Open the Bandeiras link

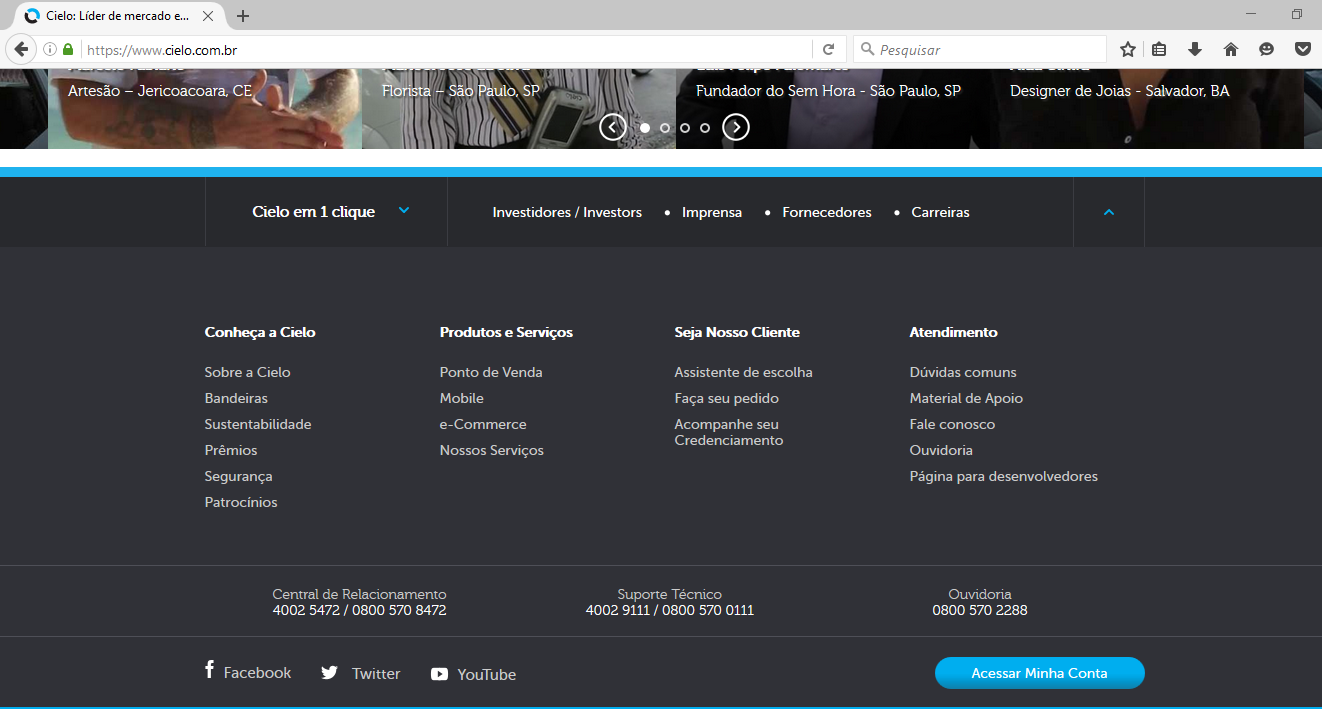pyautogui.click(x=236, y=398)
